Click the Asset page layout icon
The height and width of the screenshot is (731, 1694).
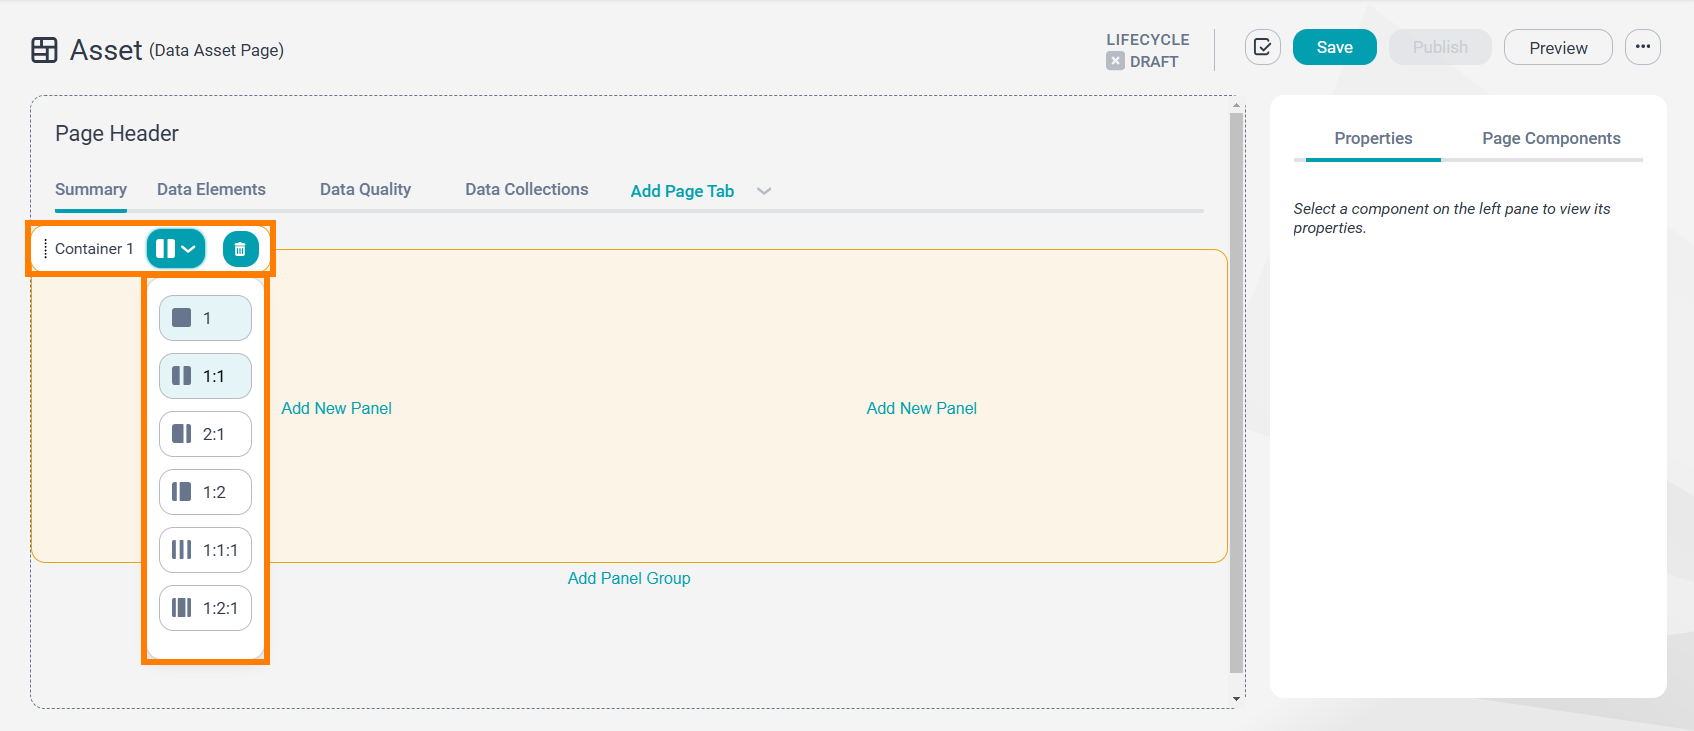[44, 50]
